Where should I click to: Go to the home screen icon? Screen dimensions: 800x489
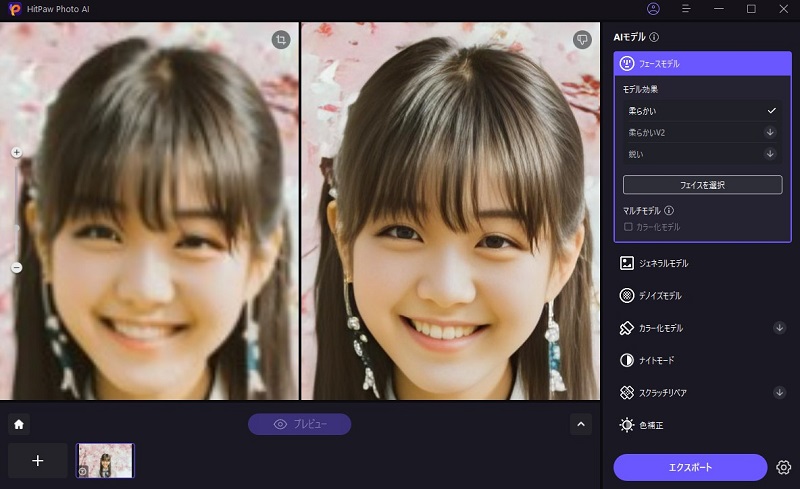pos(19,424)
